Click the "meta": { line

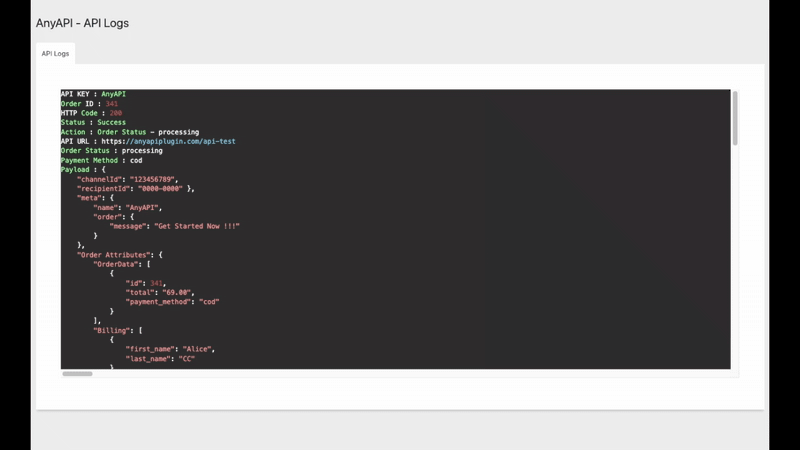[95, 198]
